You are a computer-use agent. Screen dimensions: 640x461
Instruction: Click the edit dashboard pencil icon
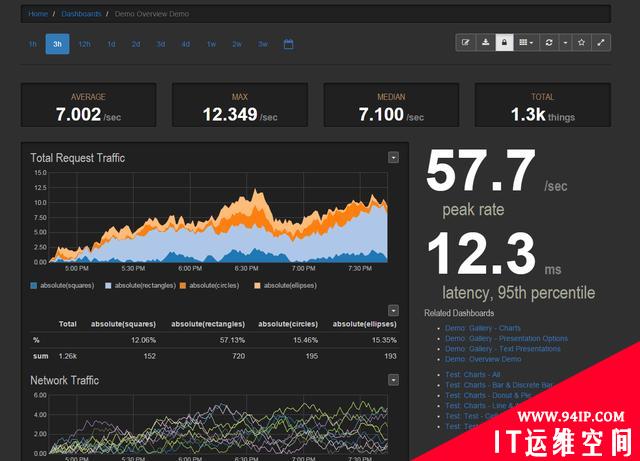(x=466, y=42)
